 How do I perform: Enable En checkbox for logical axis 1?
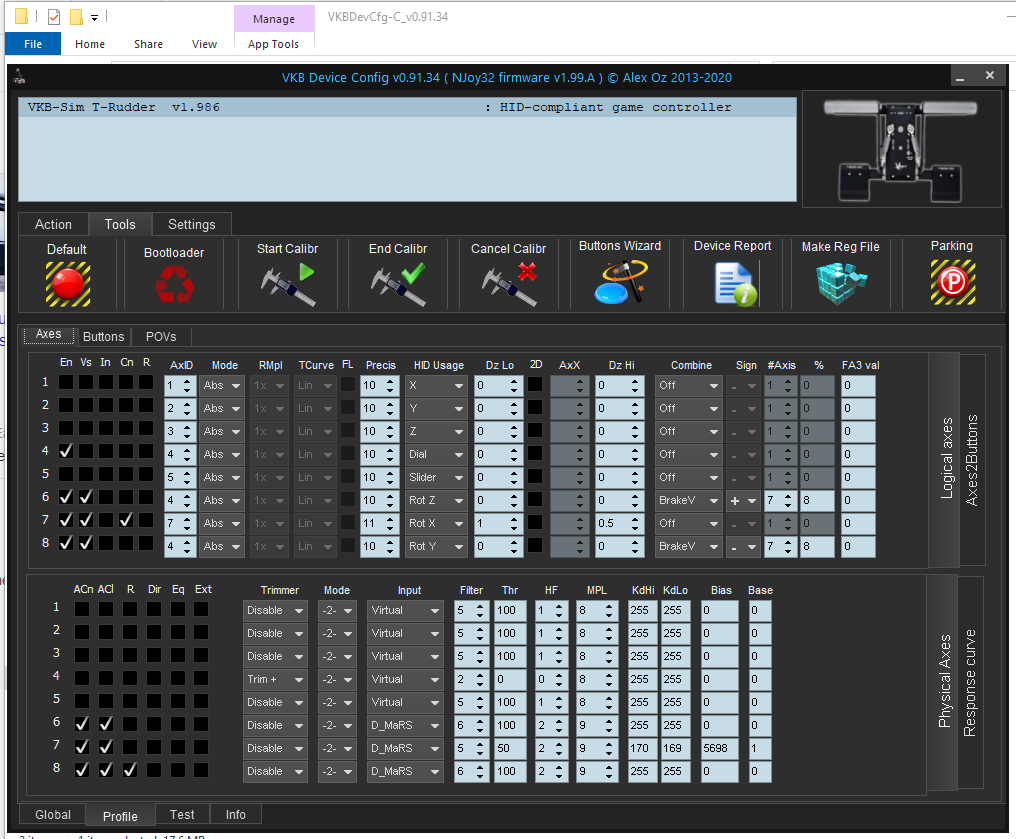66,382
